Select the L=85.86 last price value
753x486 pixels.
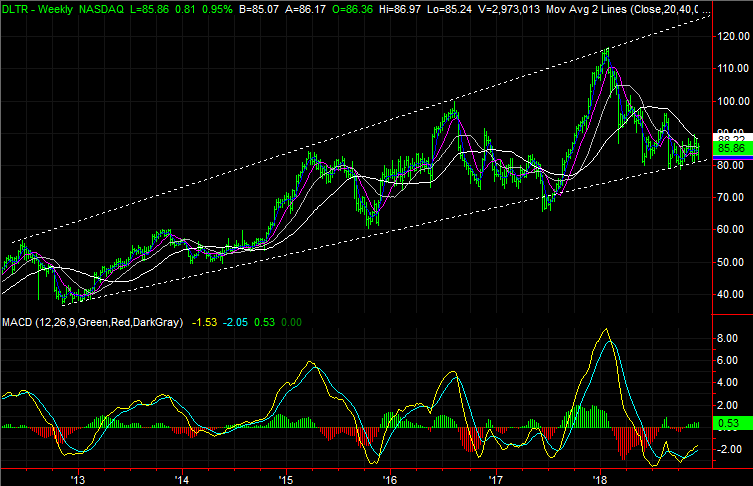(x=149, y=9)
